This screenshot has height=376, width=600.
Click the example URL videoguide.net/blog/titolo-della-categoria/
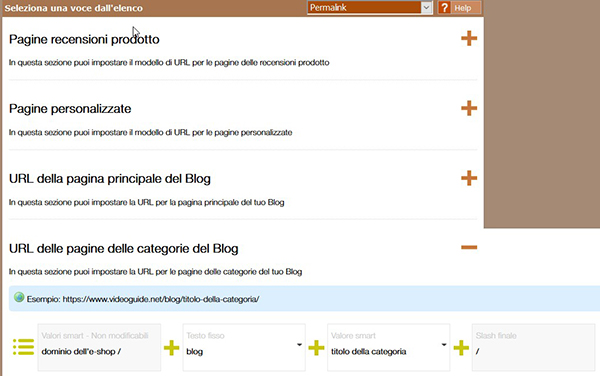(161, 299)
